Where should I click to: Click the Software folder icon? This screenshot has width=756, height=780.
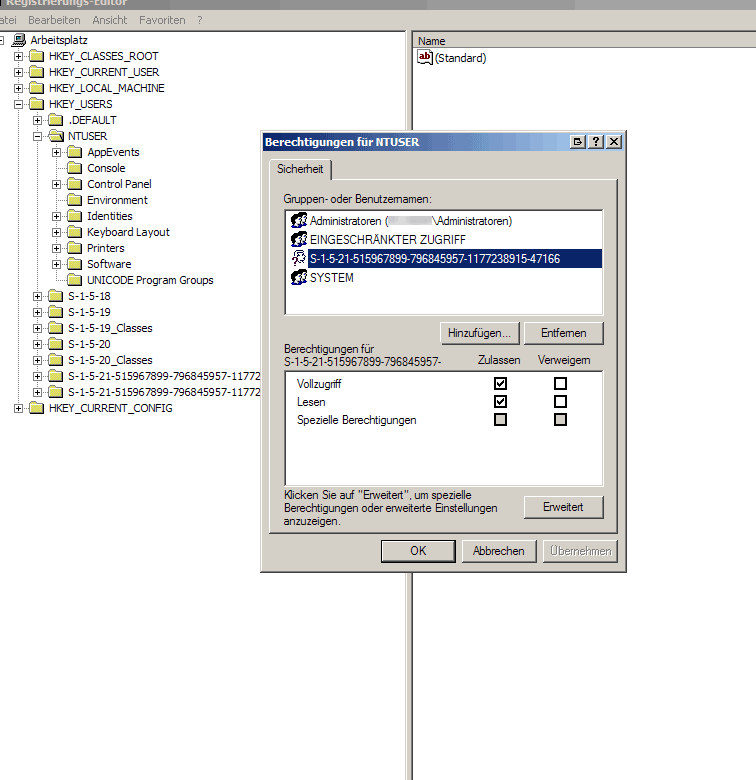point(75,264)
